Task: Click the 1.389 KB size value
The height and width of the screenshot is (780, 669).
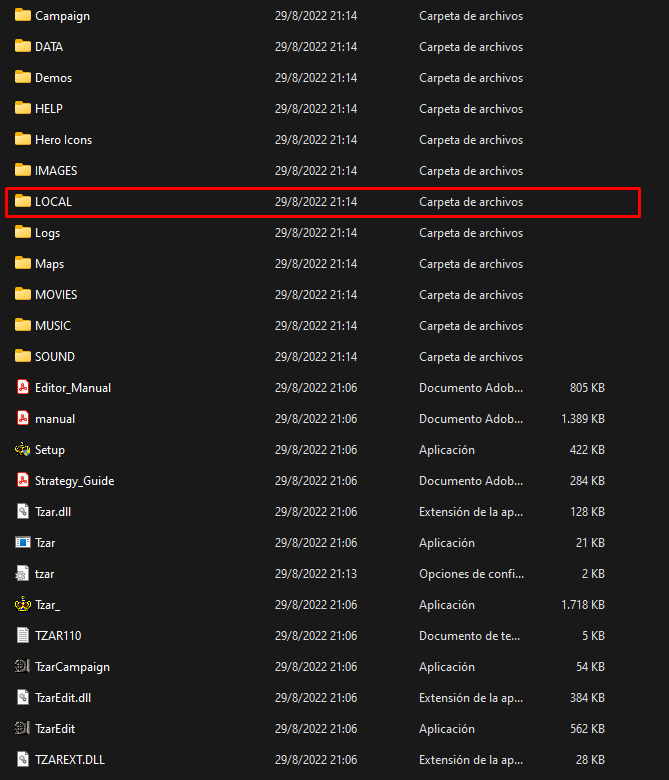Action: click(583, 419)
